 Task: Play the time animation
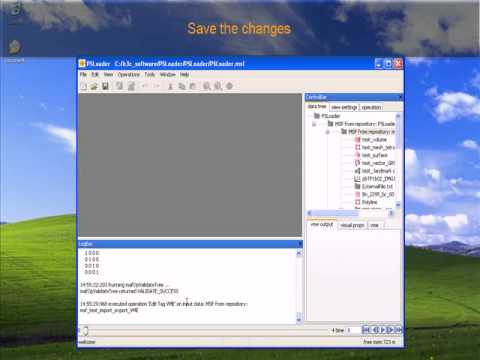point(382,330)
